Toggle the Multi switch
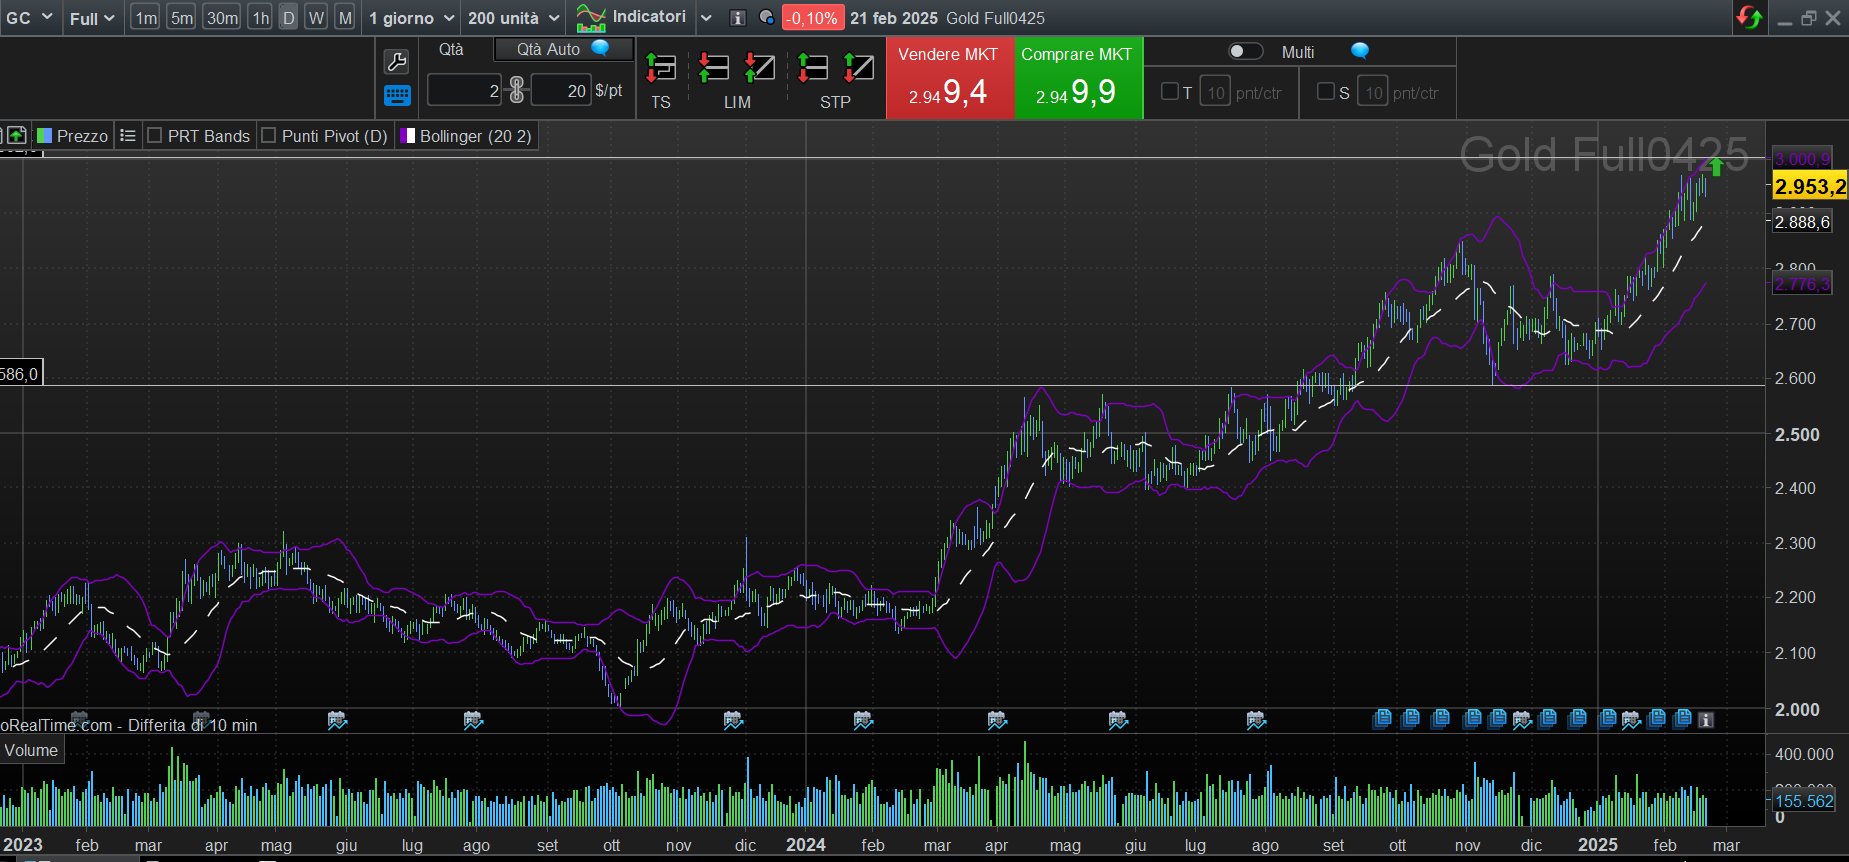The height and width of the screenshot is (862, 1849). click(x=1245, y=51)
